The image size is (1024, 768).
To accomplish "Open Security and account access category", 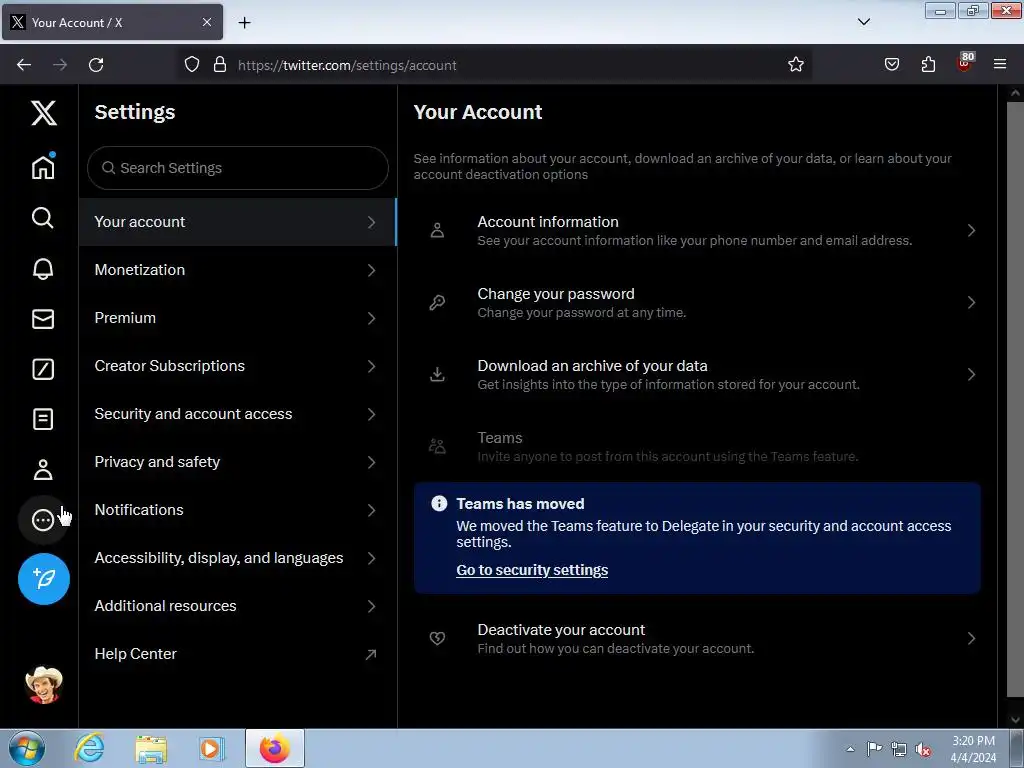I will pyautogui.click(x=237, y=414).
